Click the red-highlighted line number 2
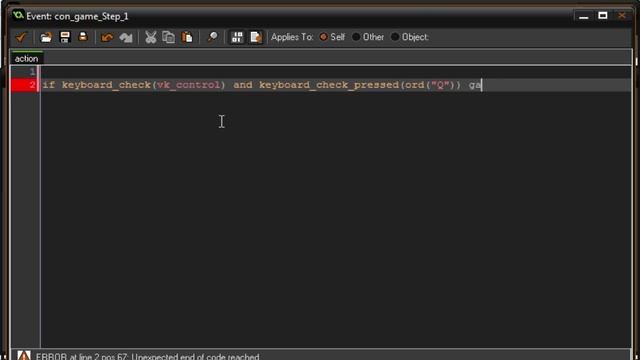Screen dimensions: 640x360 24,85
